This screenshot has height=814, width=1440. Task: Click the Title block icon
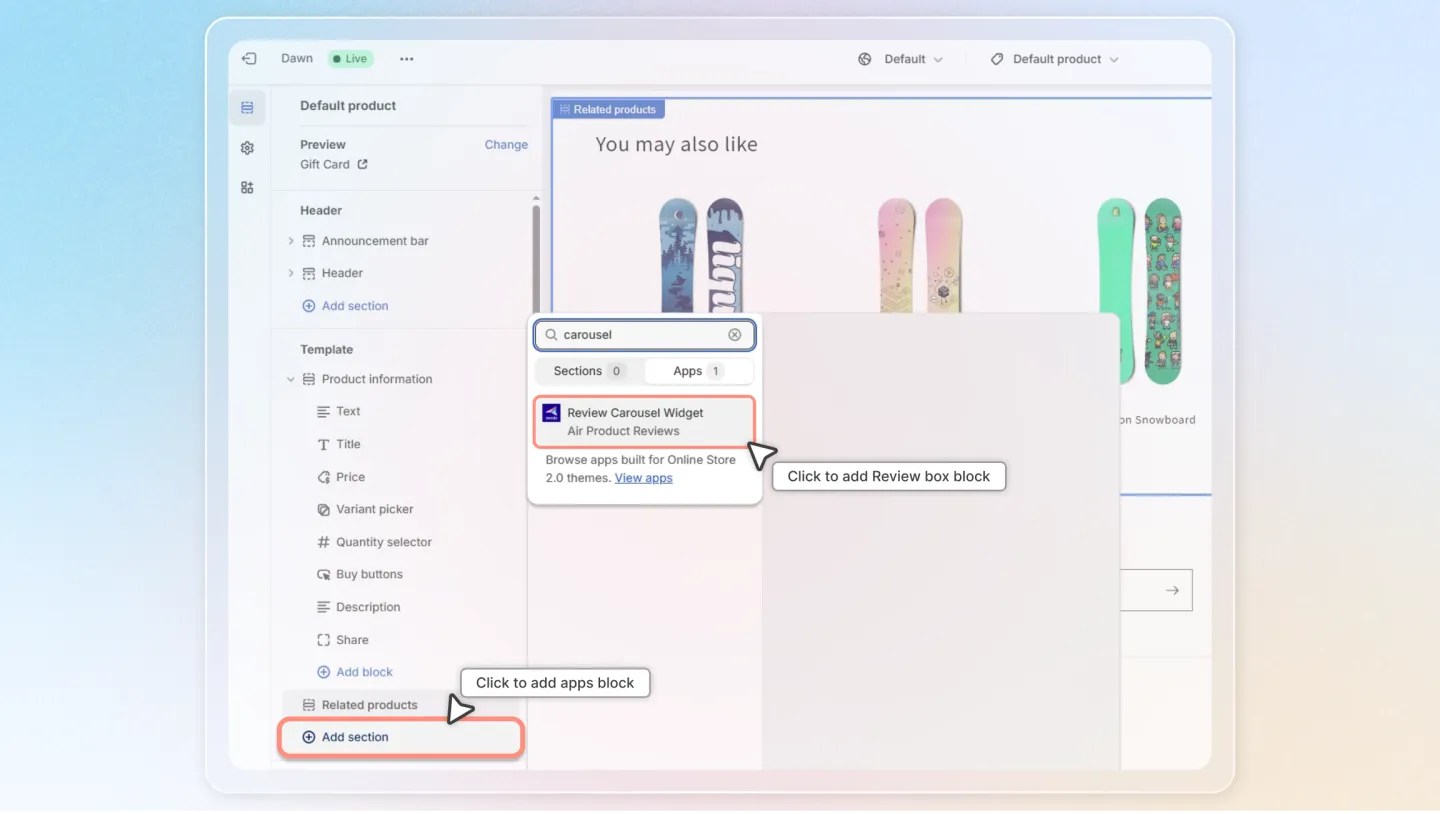pos(323,444)
